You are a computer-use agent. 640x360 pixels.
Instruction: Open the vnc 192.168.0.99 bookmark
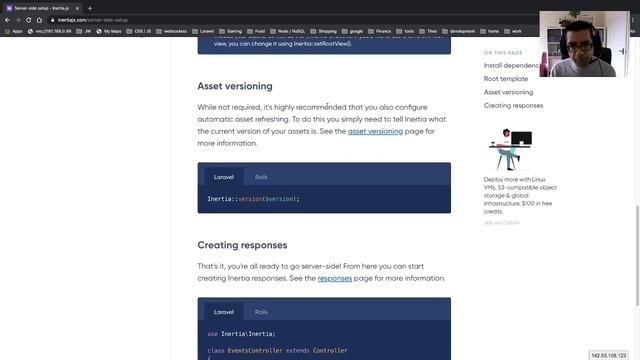coord(49,31)
